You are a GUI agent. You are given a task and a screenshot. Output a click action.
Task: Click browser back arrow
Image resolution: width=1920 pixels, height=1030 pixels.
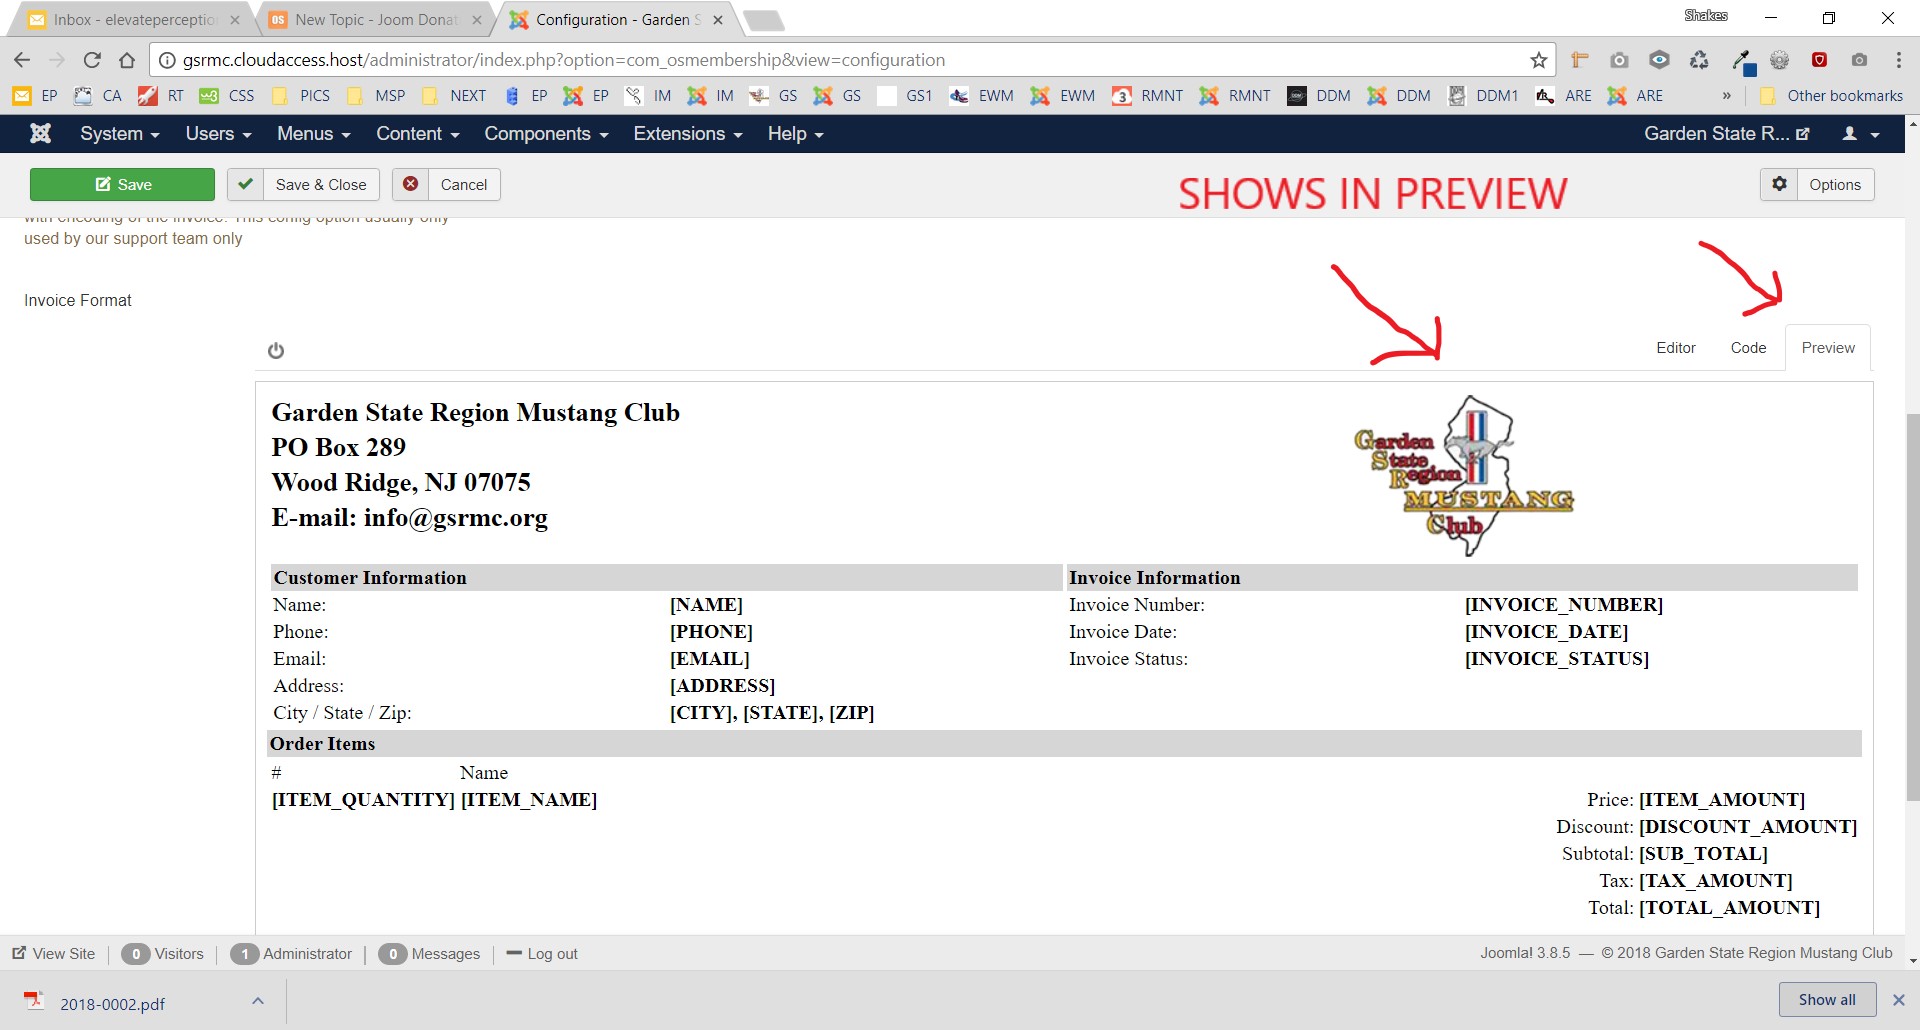pyautogui.click(x=22, y=60)
